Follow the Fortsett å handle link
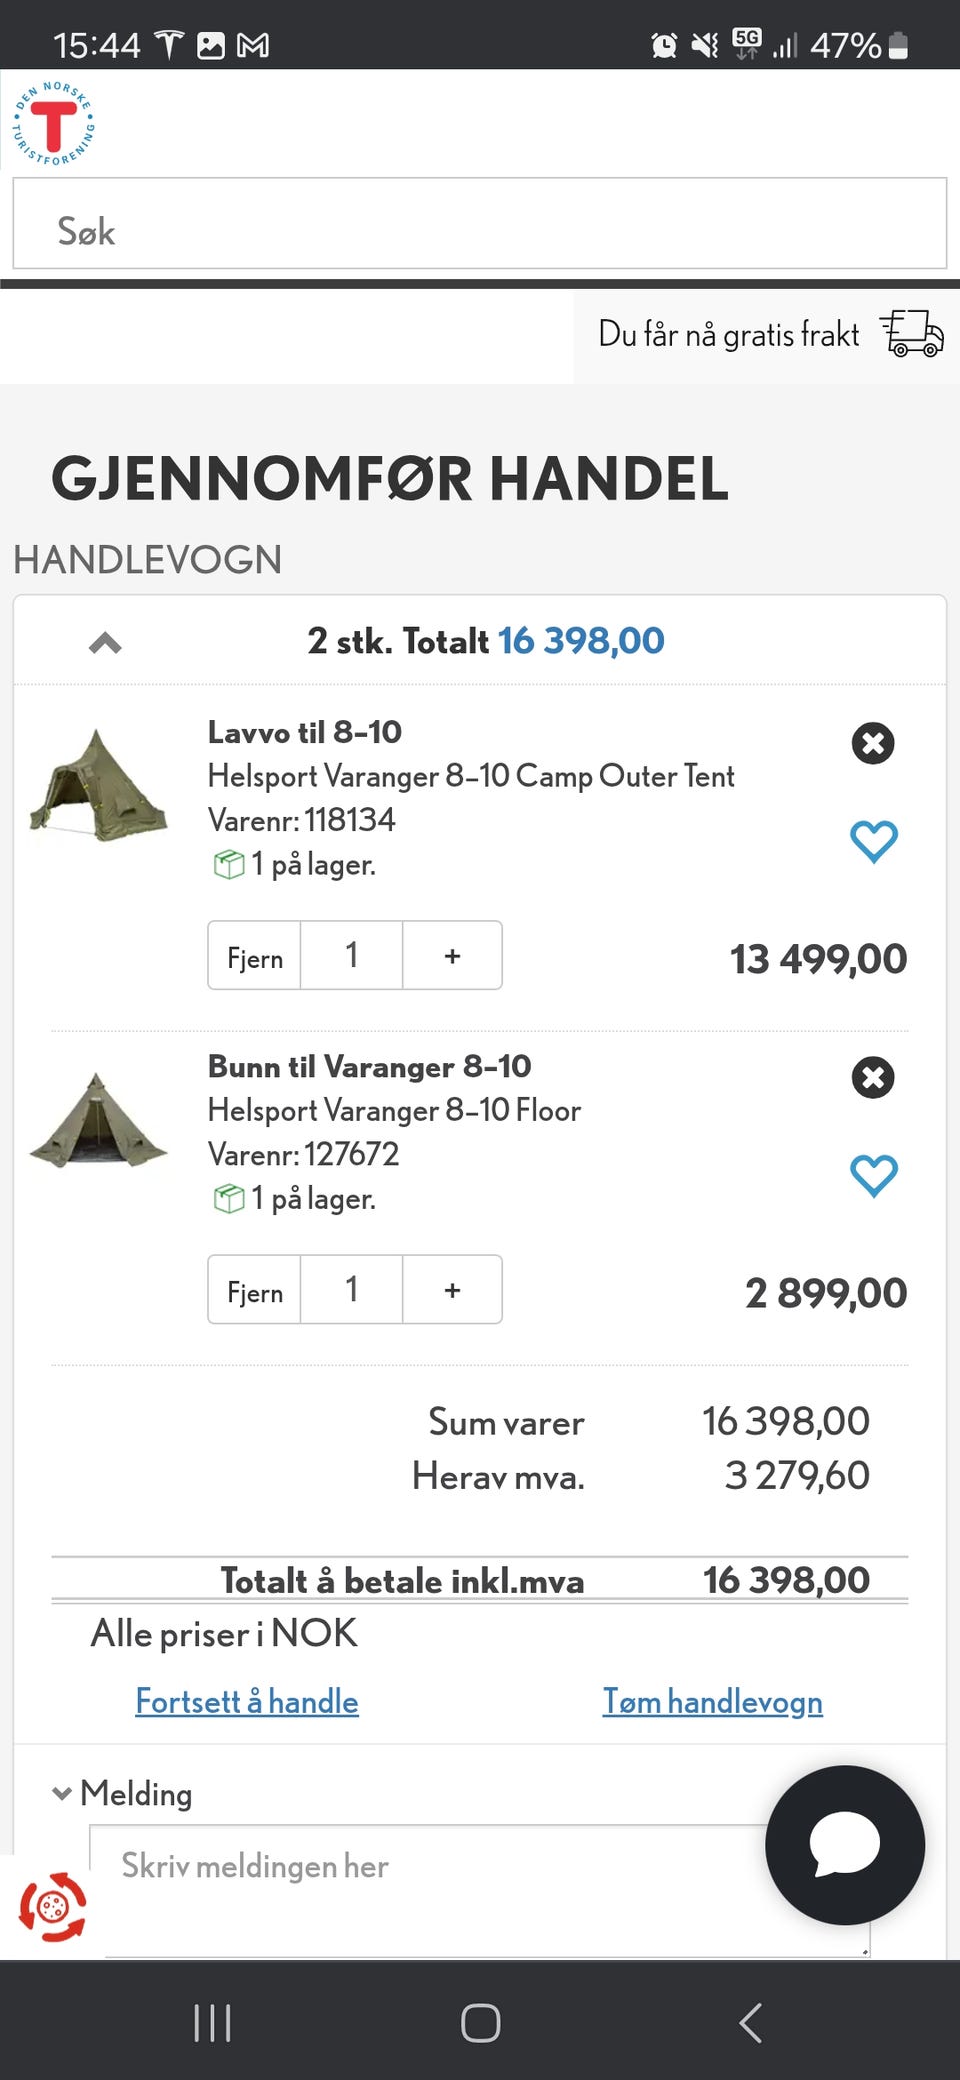The height and width of the screenshot is (2080, 960). coord(247,1701)
